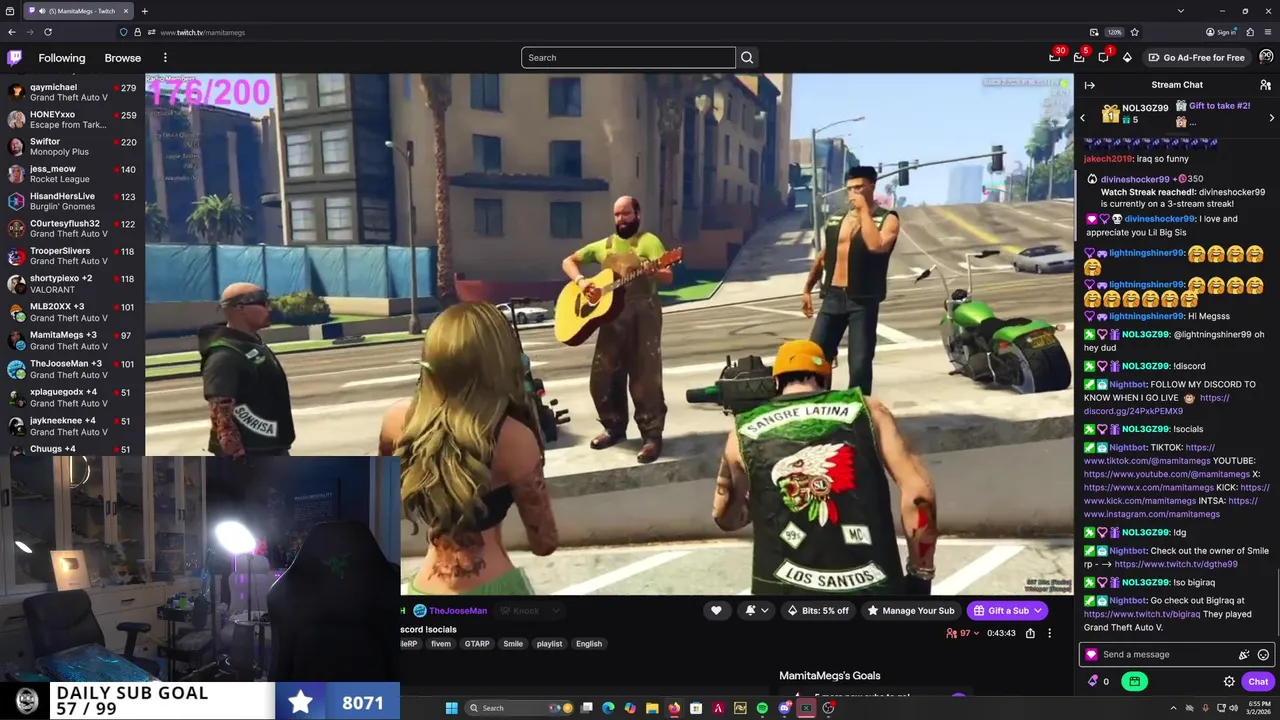Viewport: 1280px width, 720px height.
Task: Open the Prime loot icon with badge 30
Action: click(1055, 57)
